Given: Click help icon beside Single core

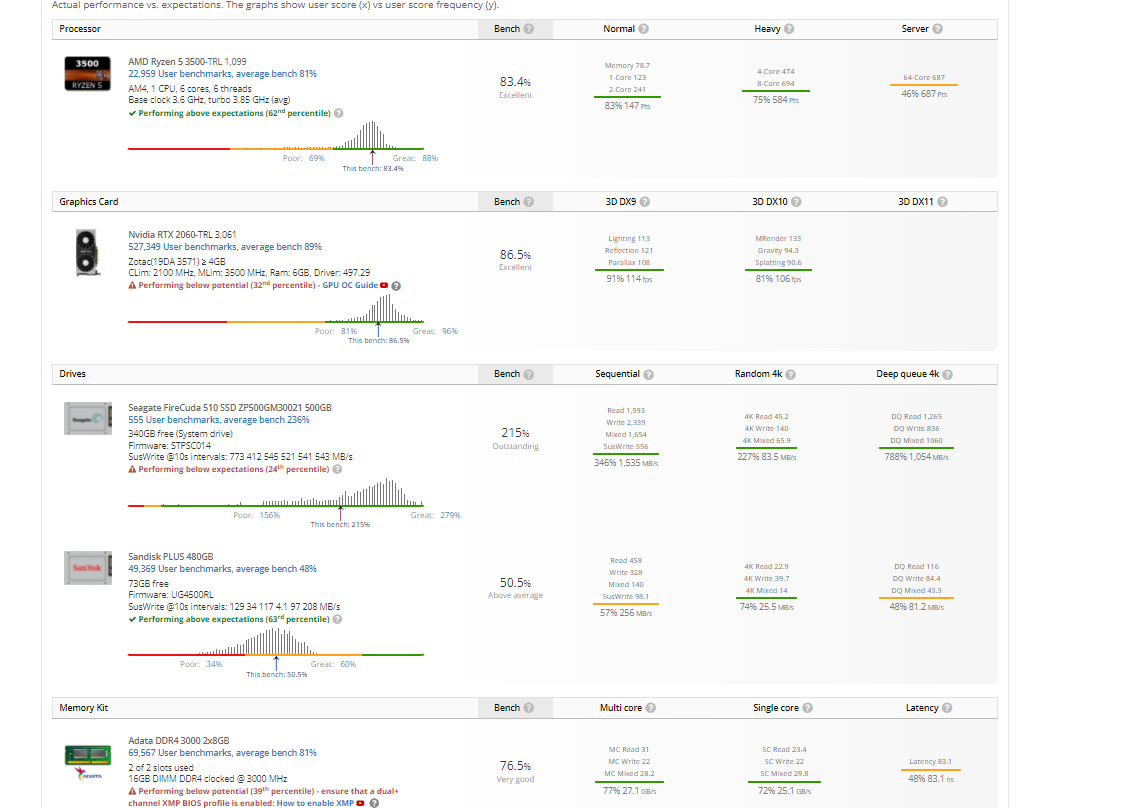Looking at the screenshot, I should tap(808, 707).
